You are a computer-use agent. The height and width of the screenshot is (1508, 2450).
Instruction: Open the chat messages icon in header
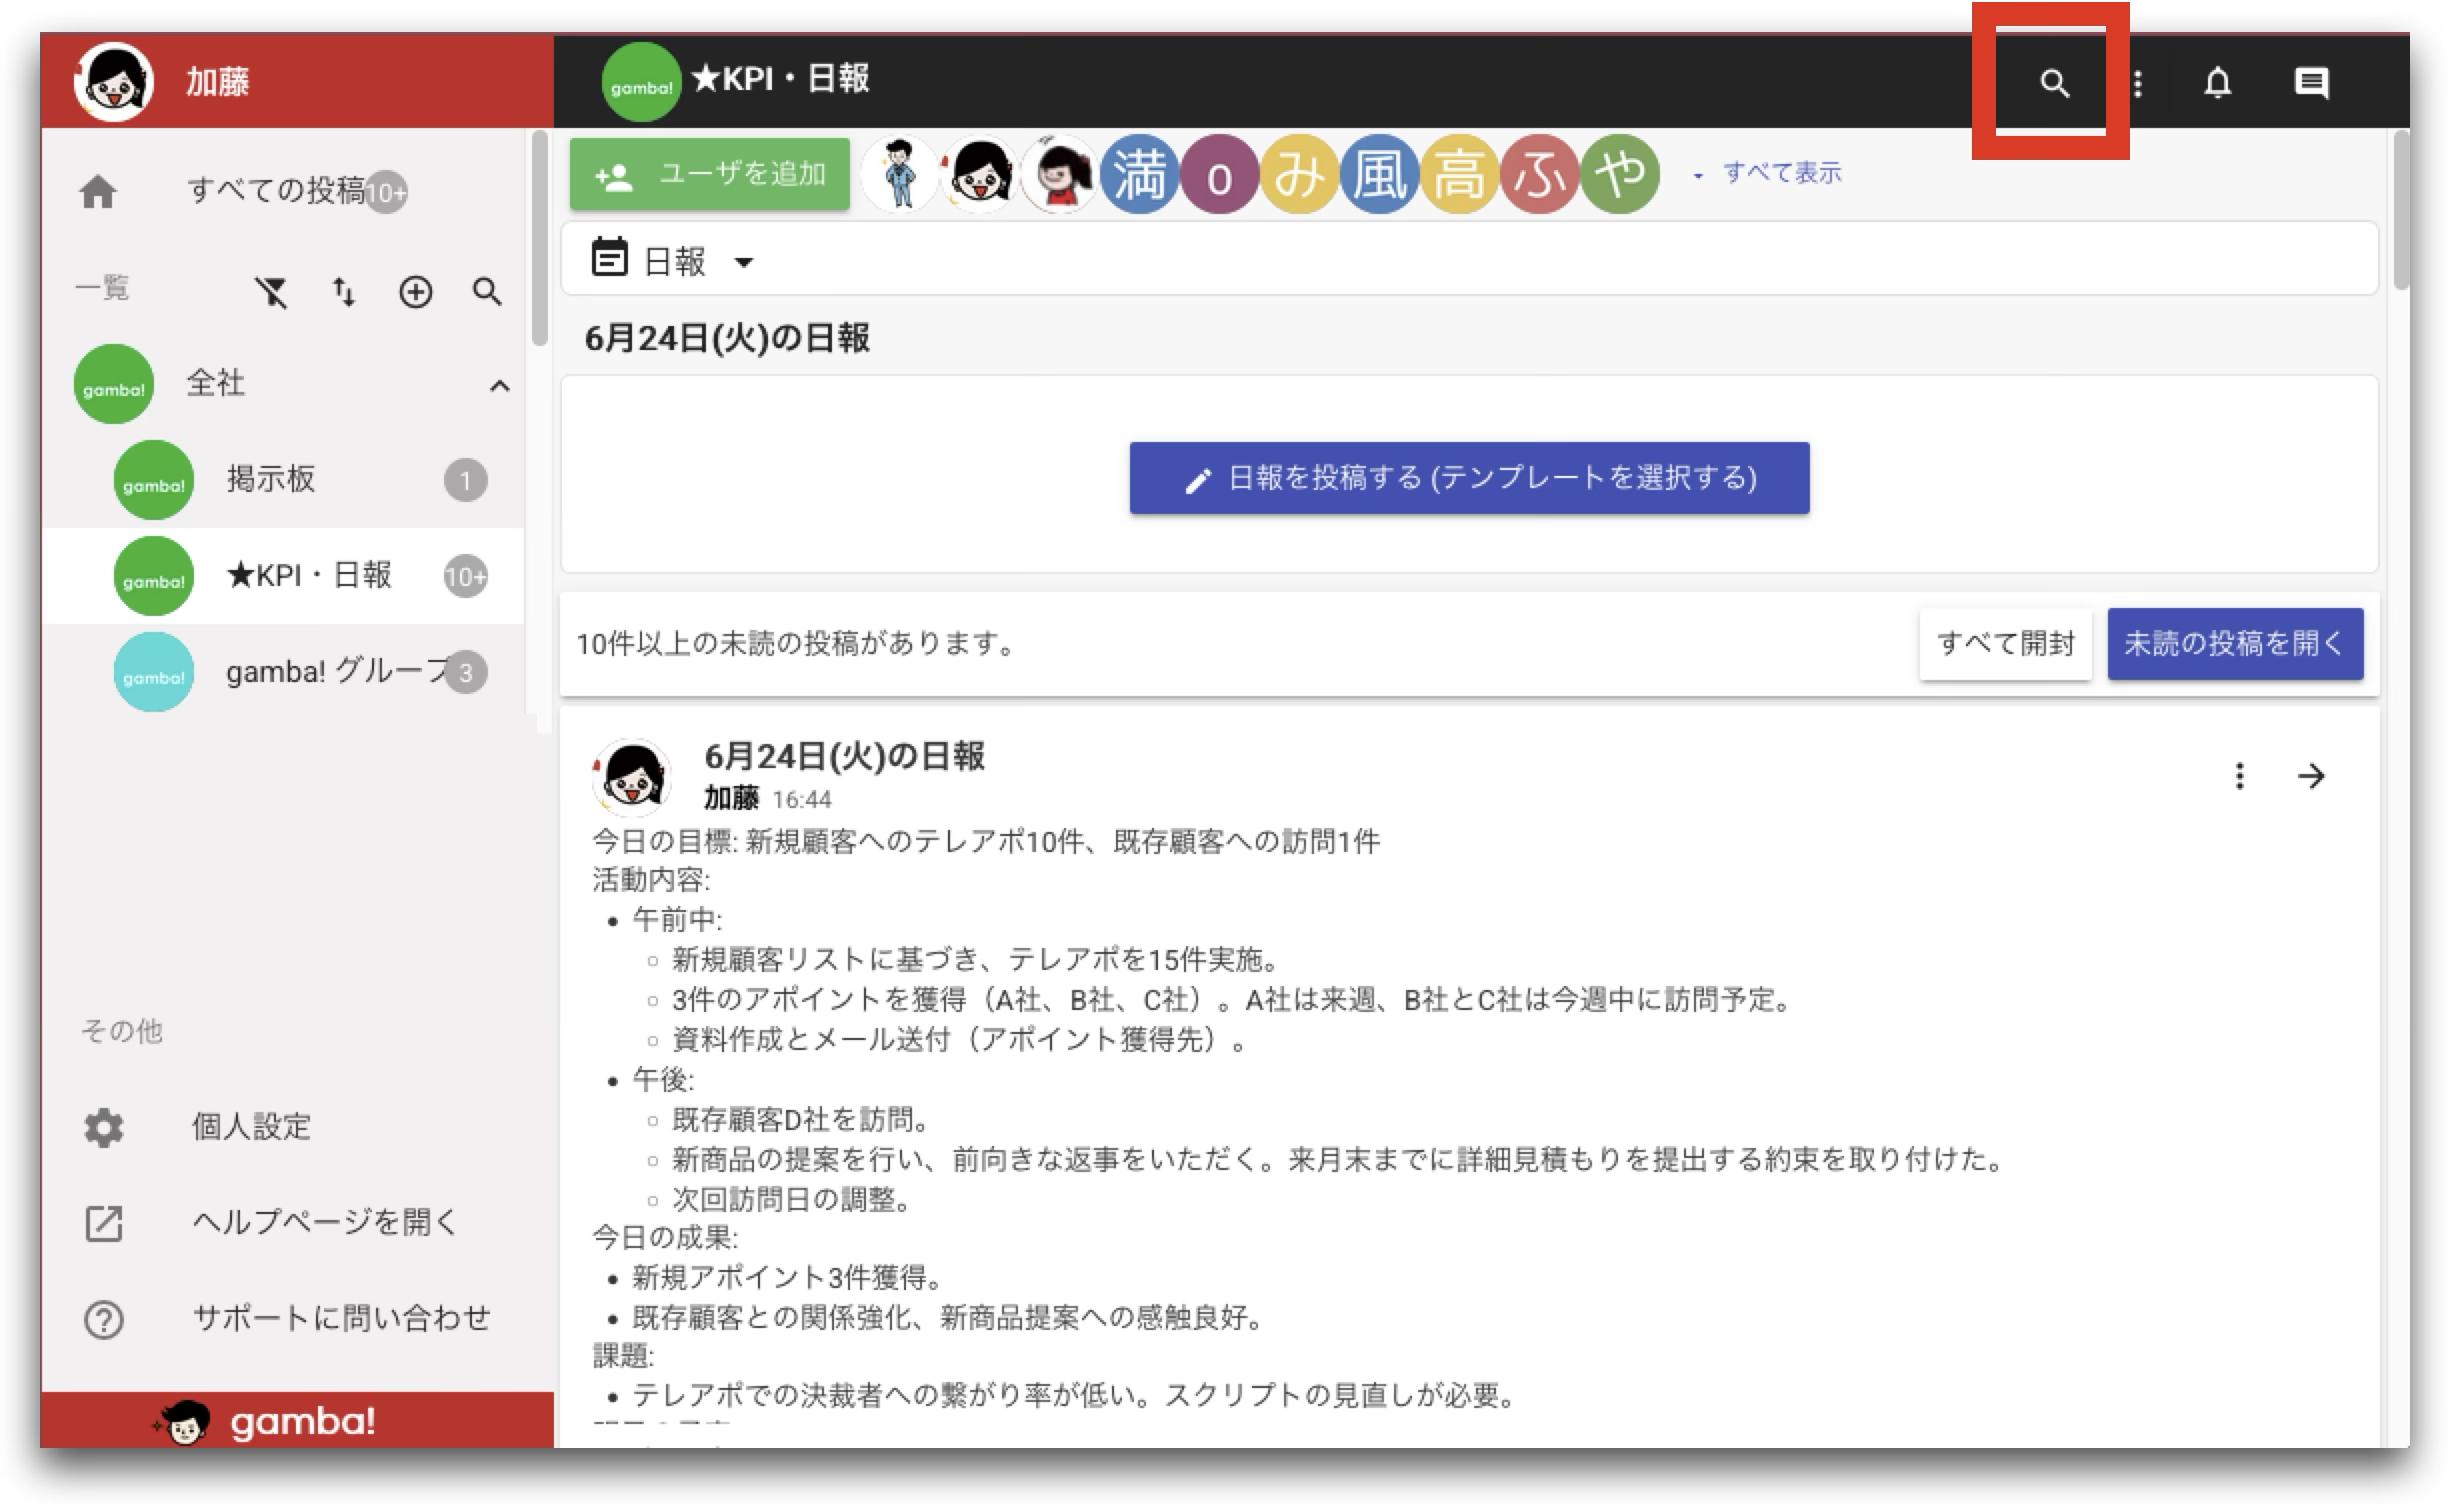click(2310, 83)
